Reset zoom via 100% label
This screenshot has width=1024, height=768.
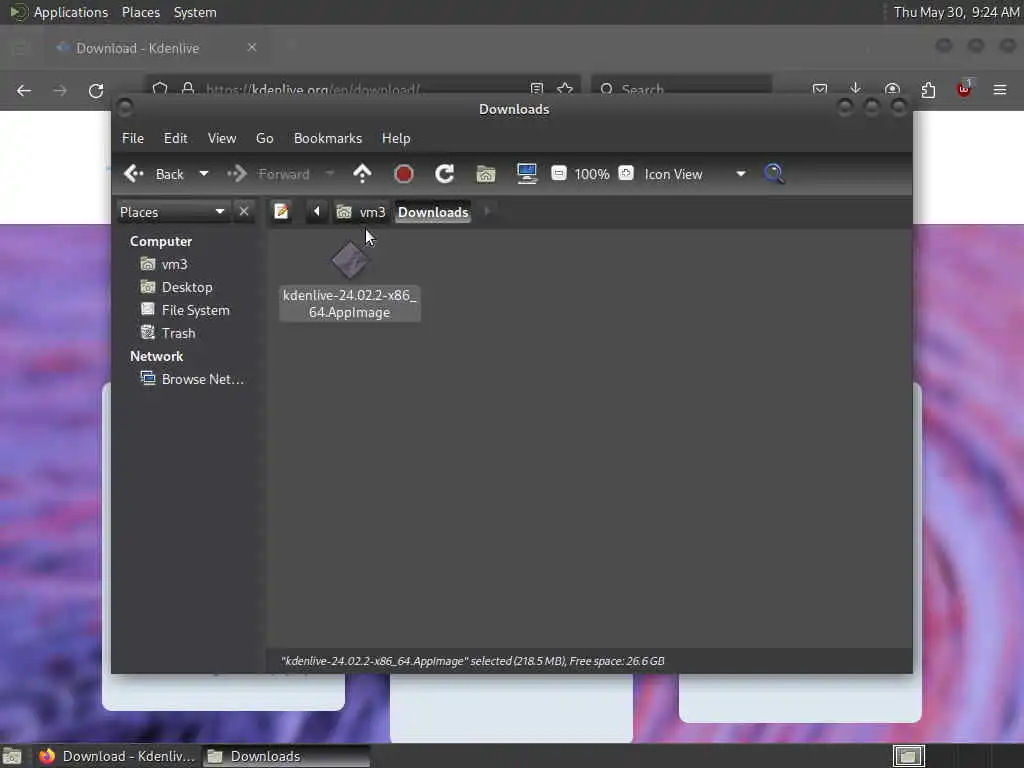[x=592, y=174]
